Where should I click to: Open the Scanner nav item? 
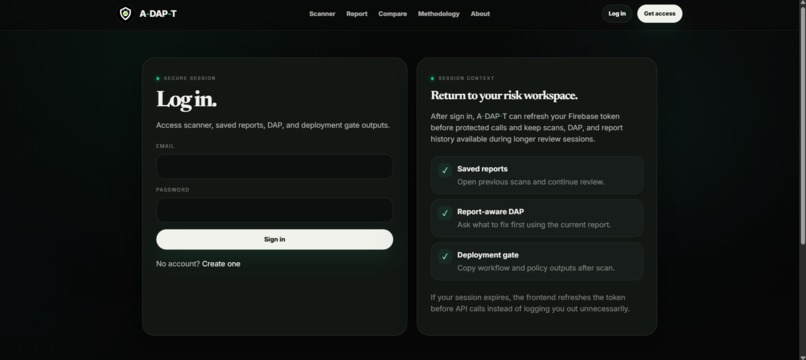pos(322,14)
